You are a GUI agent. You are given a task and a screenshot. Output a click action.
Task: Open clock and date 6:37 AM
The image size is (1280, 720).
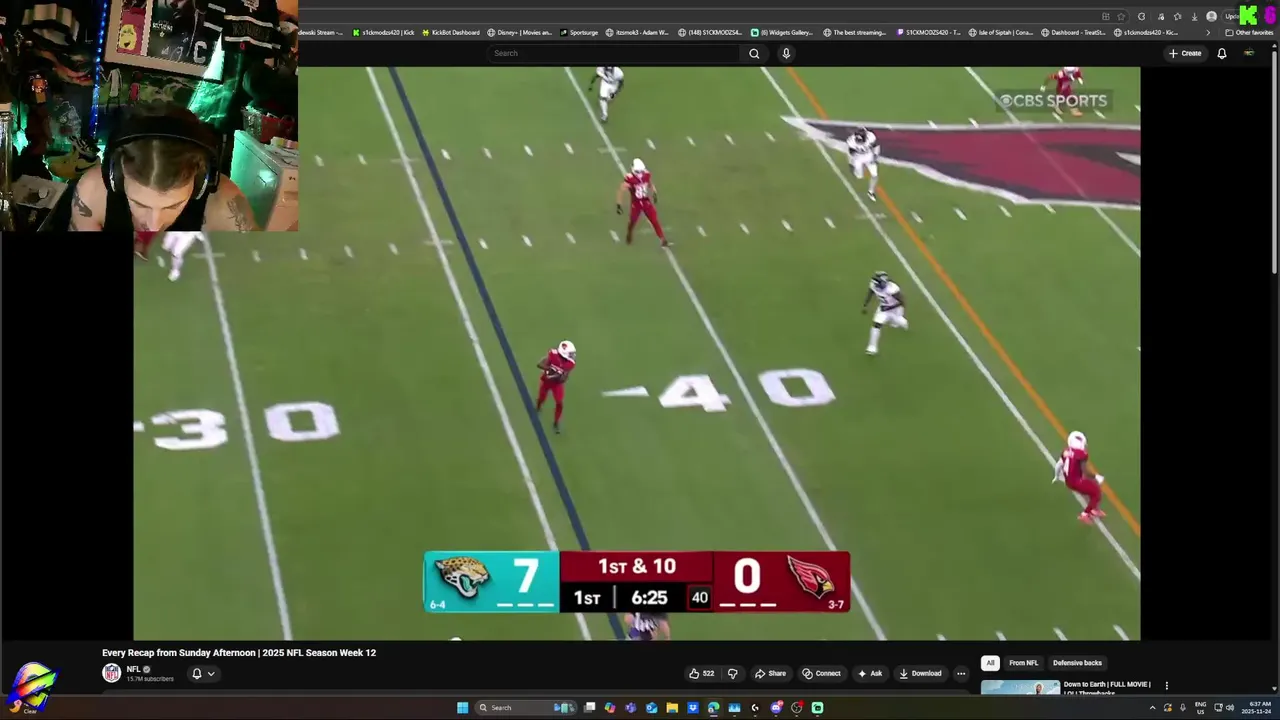(1256, 707)
